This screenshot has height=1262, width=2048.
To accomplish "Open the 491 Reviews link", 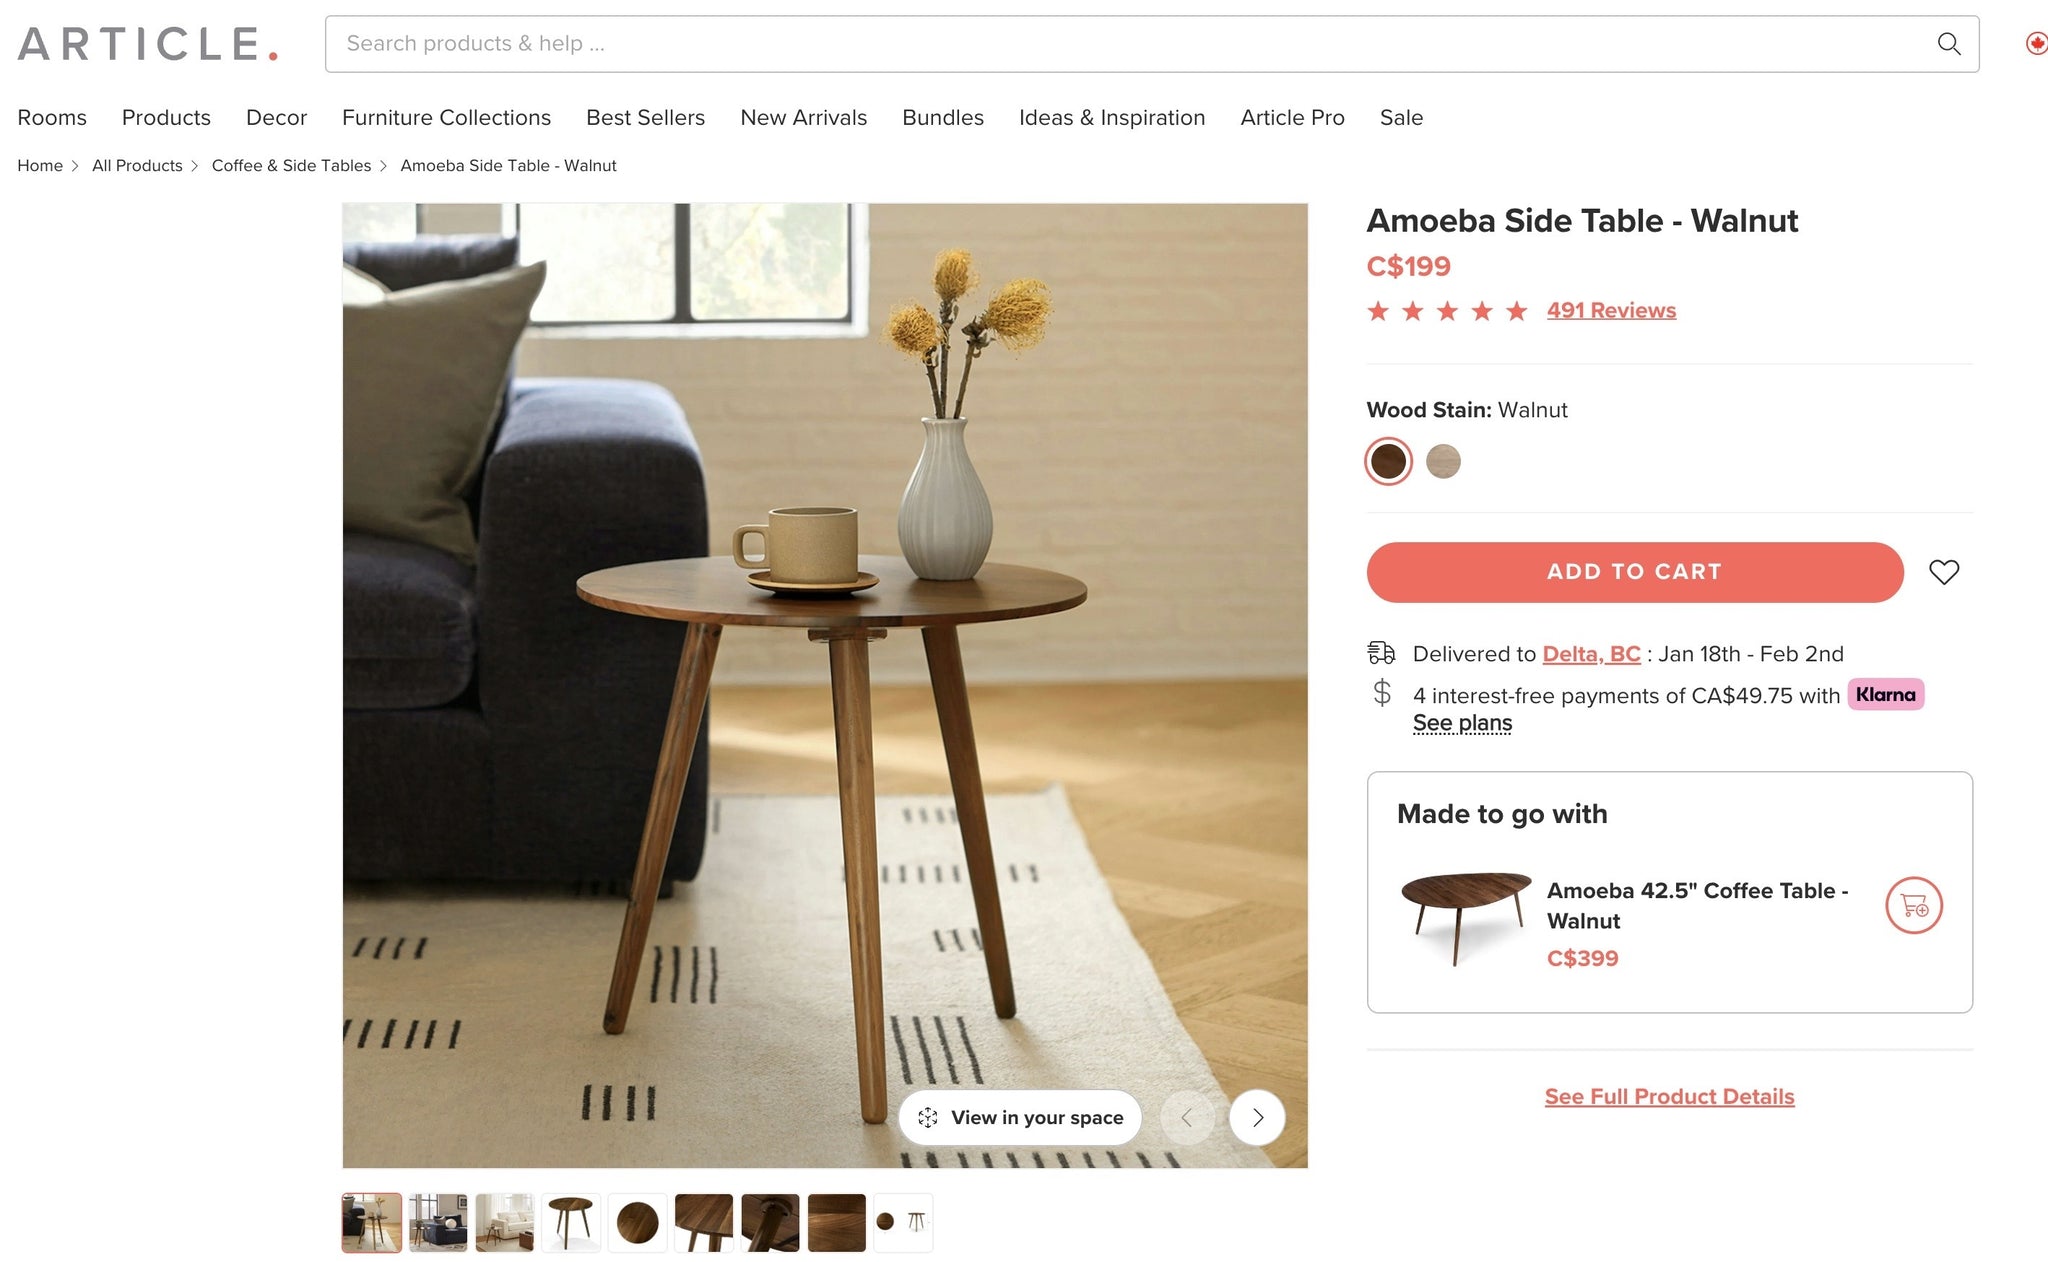I will pyautogui.click(x=1611, y=310).
